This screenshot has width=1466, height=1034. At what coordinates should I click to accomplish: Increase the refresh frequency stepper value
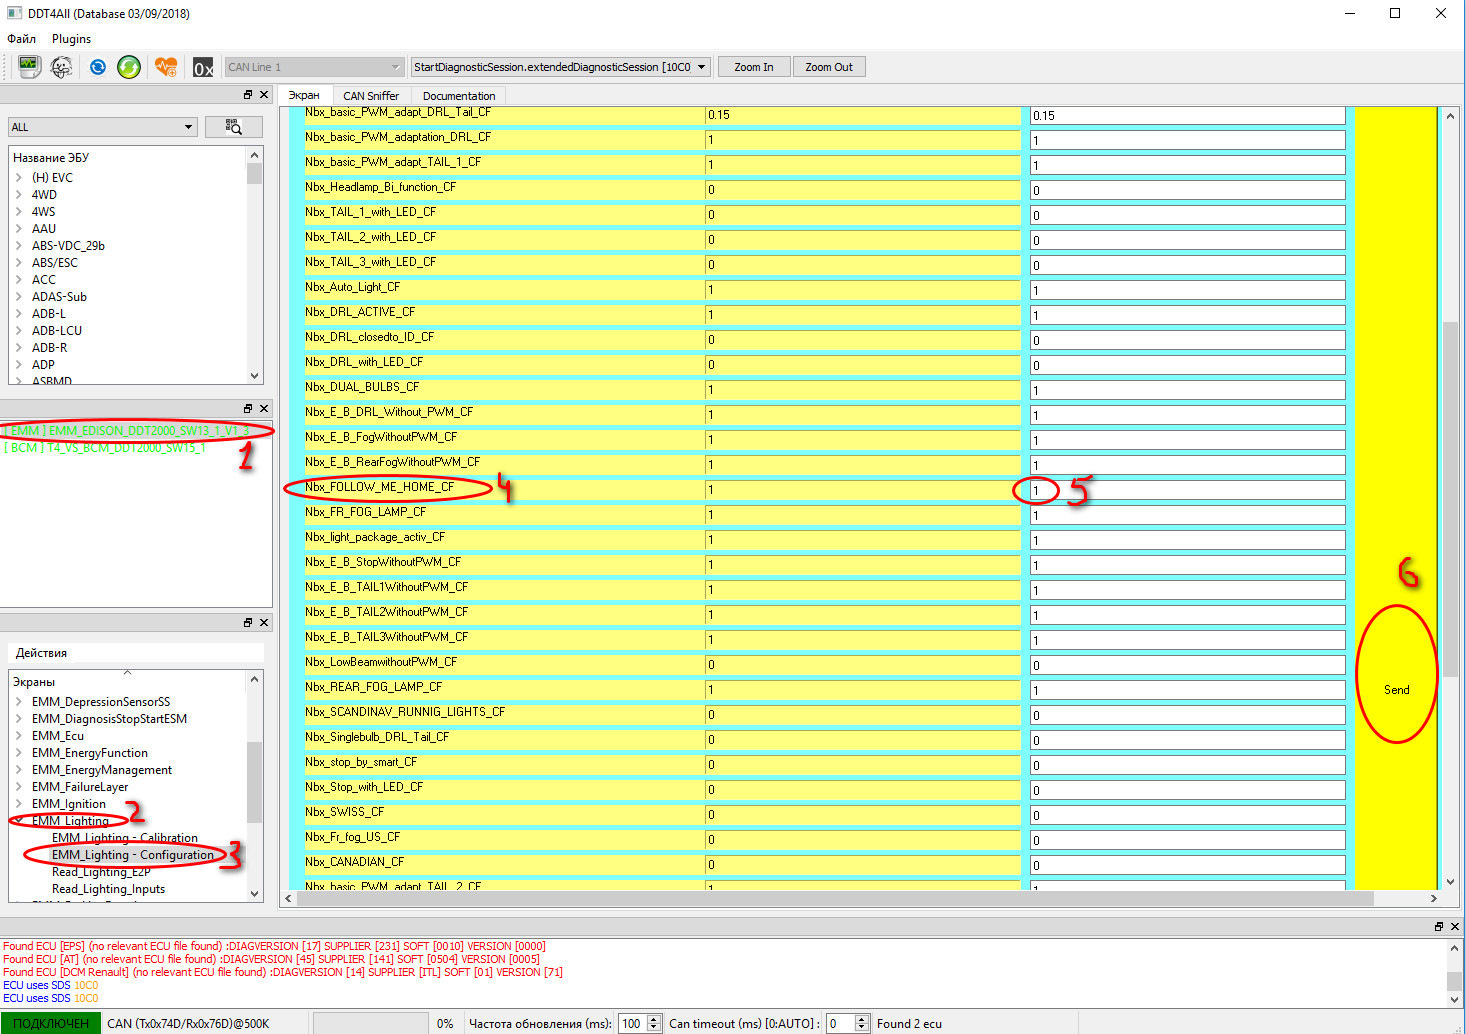tap(654, 1019)
